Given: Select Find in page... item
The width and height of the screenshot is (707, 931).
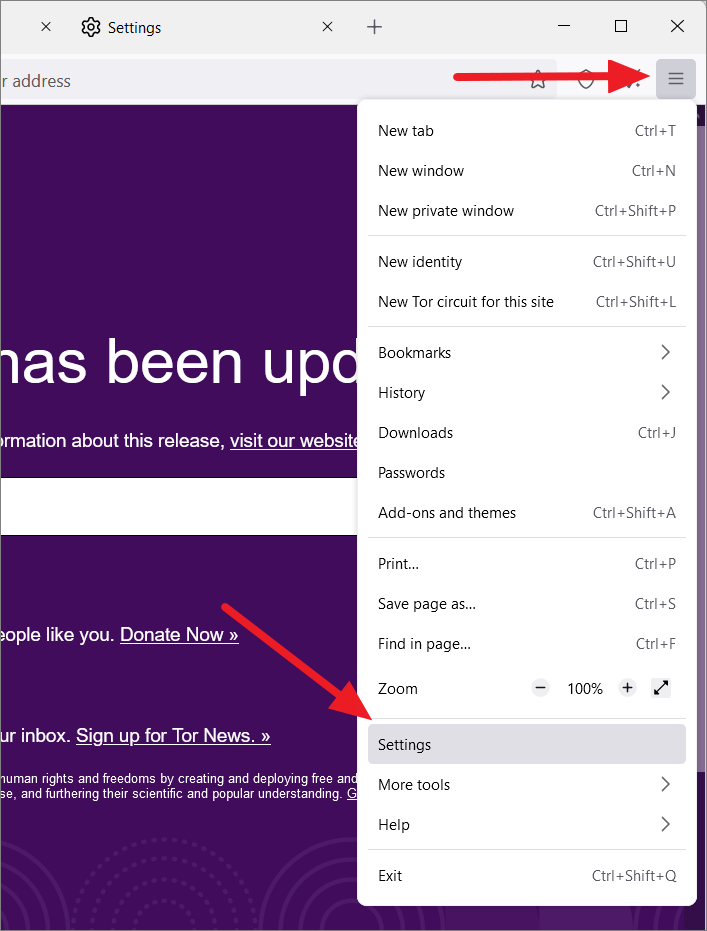Looking at the screenshot, I should (527, 644).
